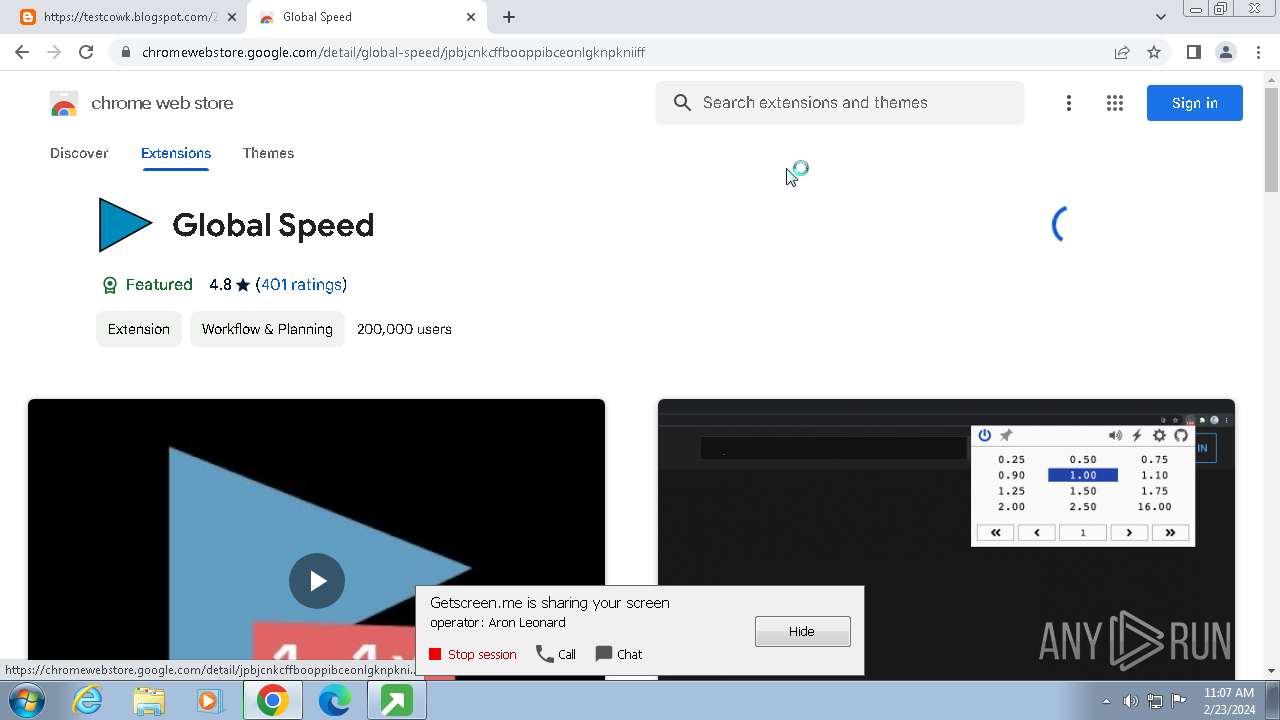The height and width of the screenshot is (720, 1280).
Task: Open File Explorer from taskbar
Action: tap(149, 701)
